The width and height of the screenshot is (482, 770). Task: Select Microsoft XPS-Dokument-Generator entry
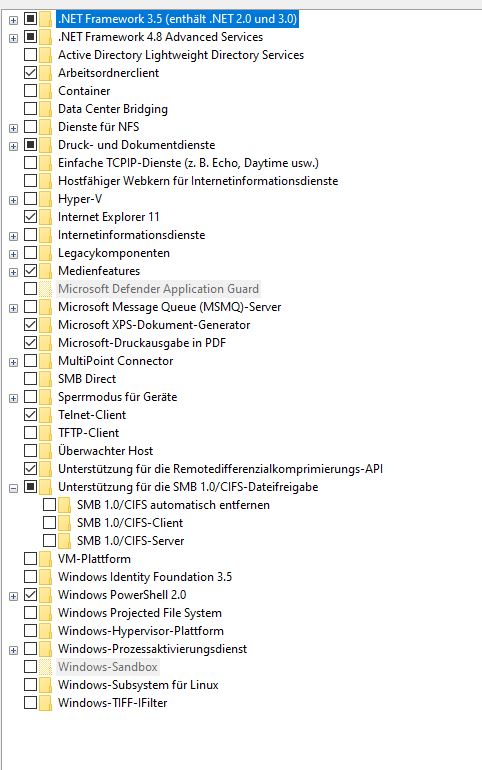pyautogui.click(x=154, y=325)
